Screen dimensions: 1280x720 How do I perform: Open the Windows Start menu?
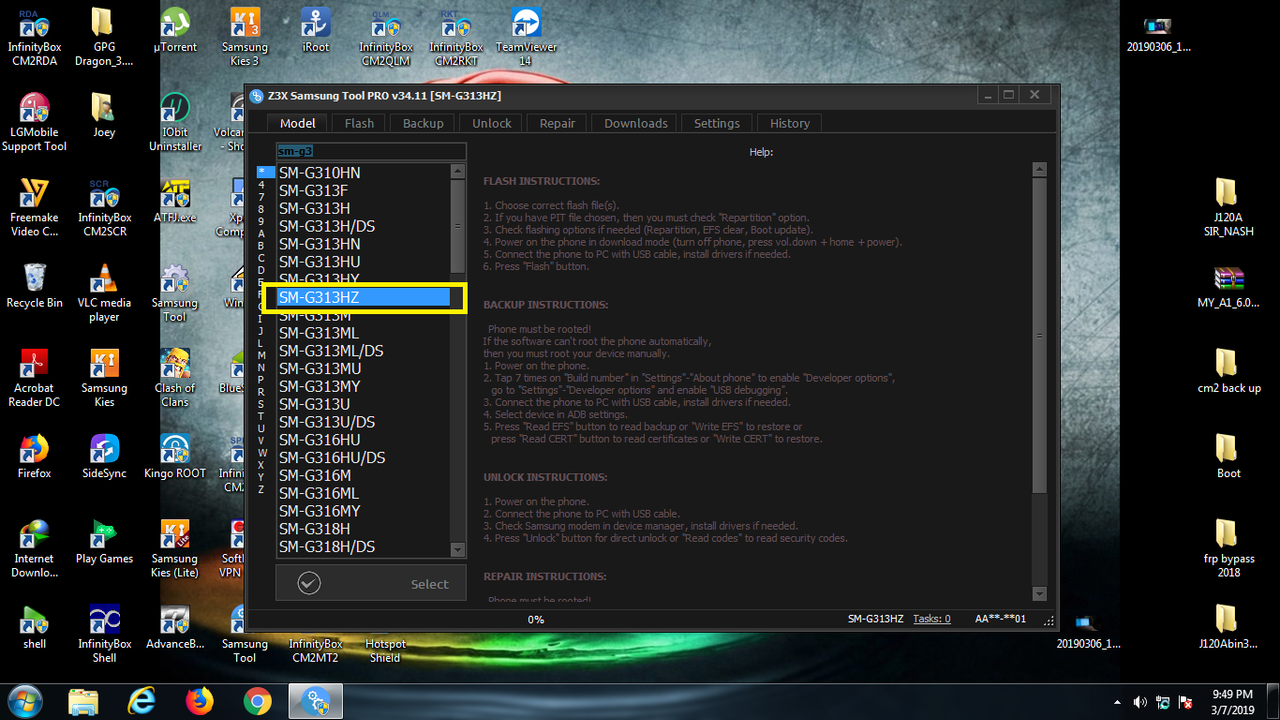click(24, 700)
